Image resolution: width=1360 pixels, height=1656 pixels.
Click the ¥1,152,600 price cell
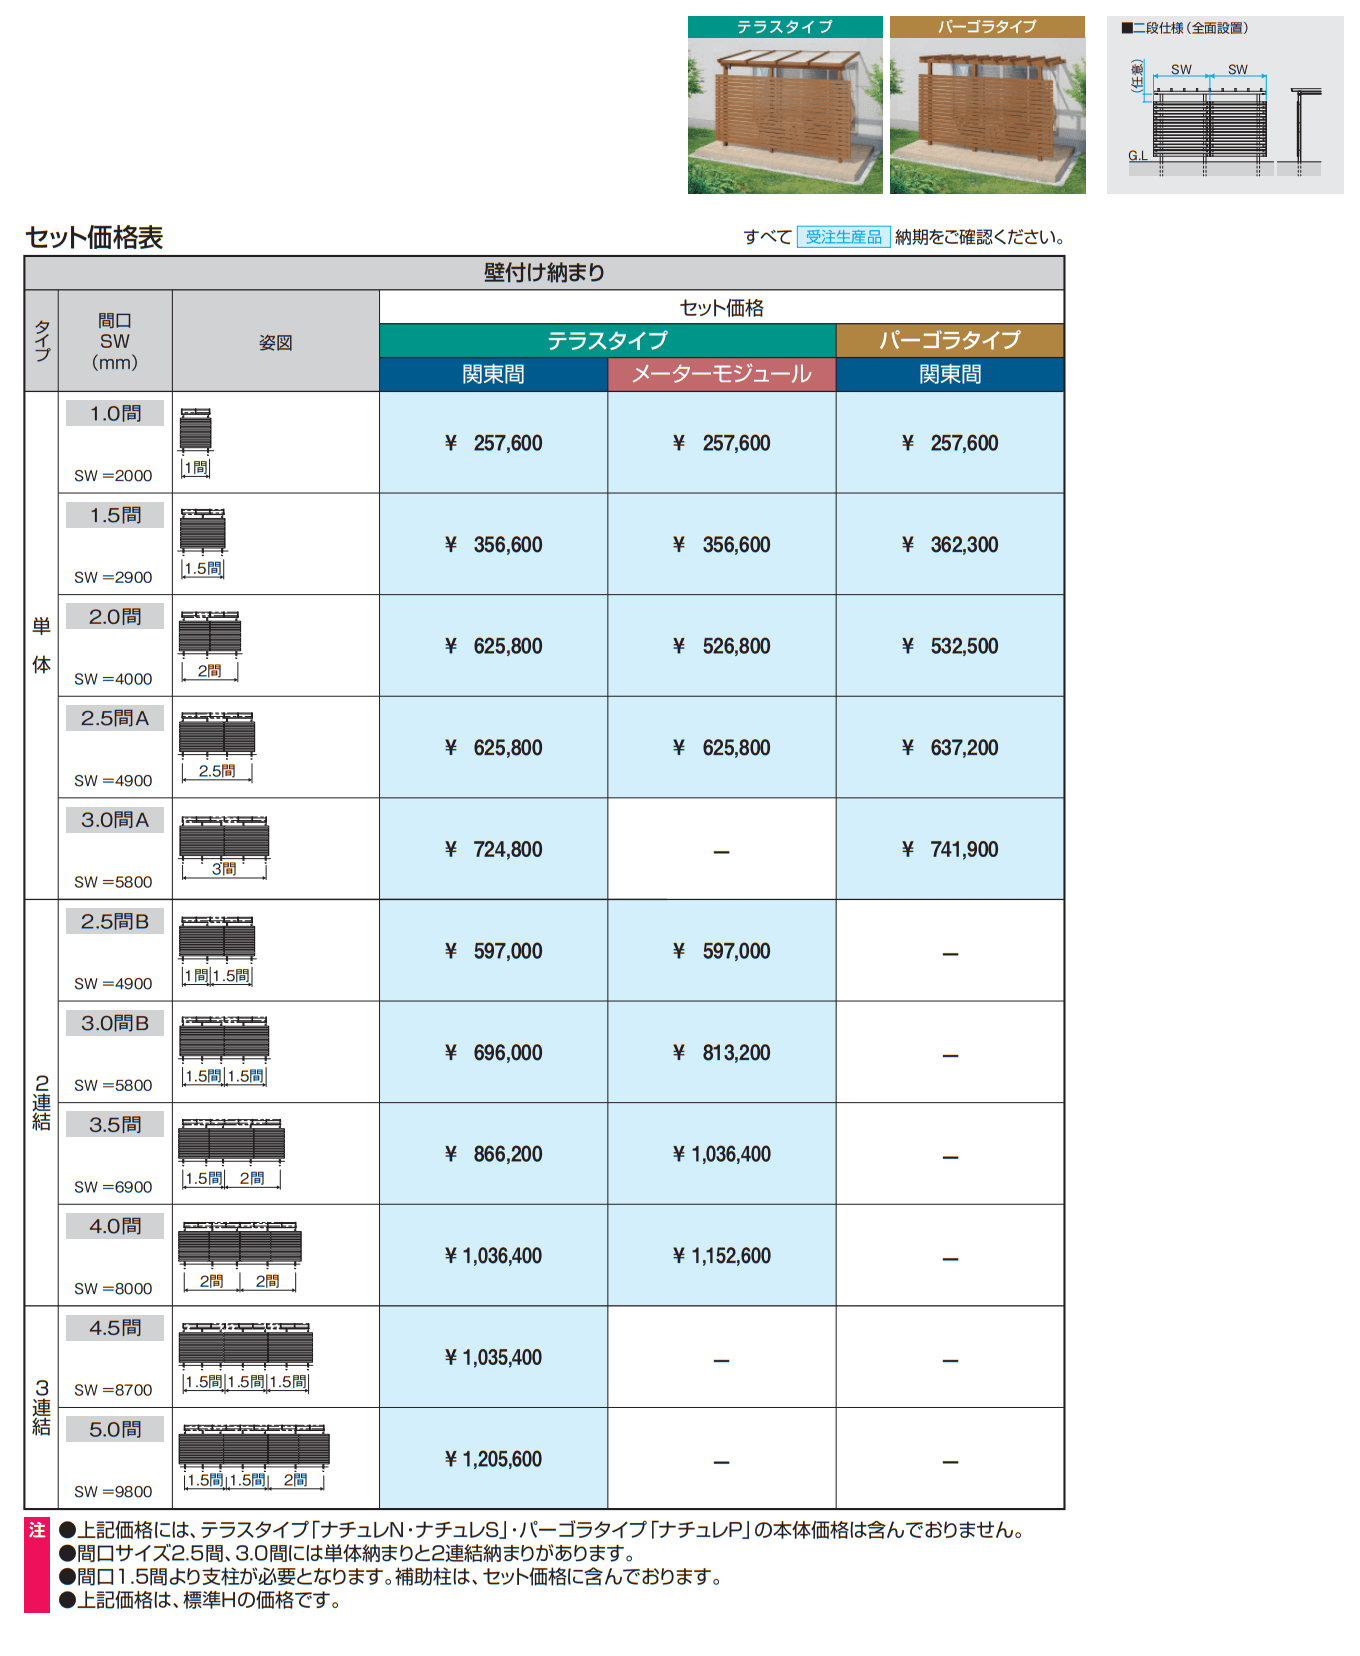tap(721, 1255)
